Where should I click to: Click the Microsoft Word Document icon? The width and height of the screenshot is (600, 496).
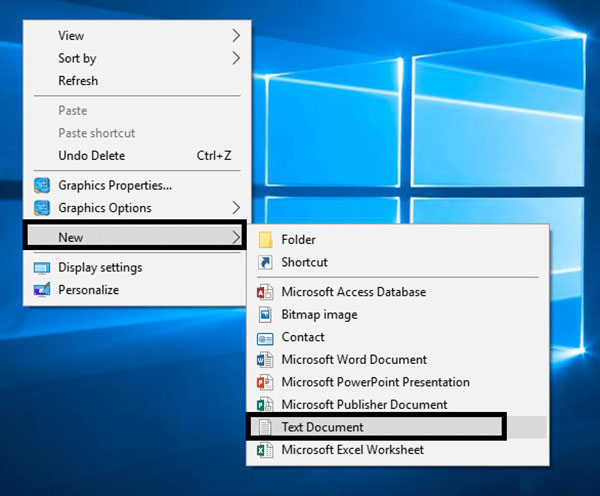click(265, 360)
